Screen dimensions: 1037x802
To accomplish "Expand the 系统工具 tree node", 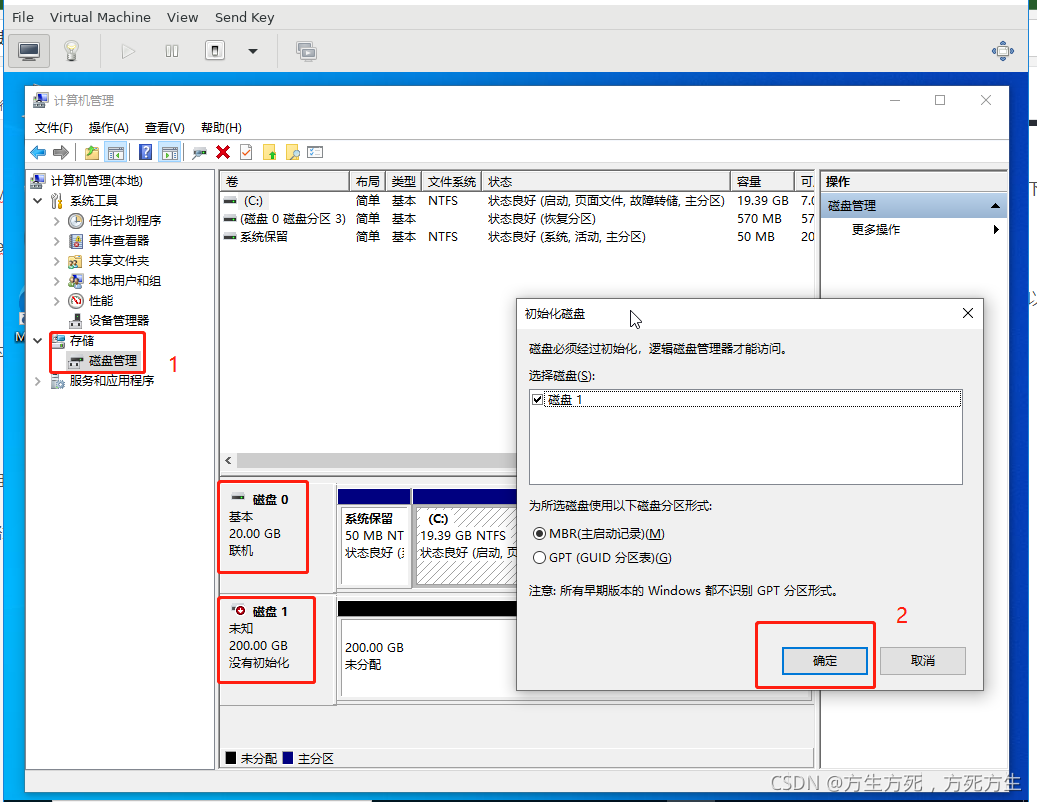I will coord(38,200).
